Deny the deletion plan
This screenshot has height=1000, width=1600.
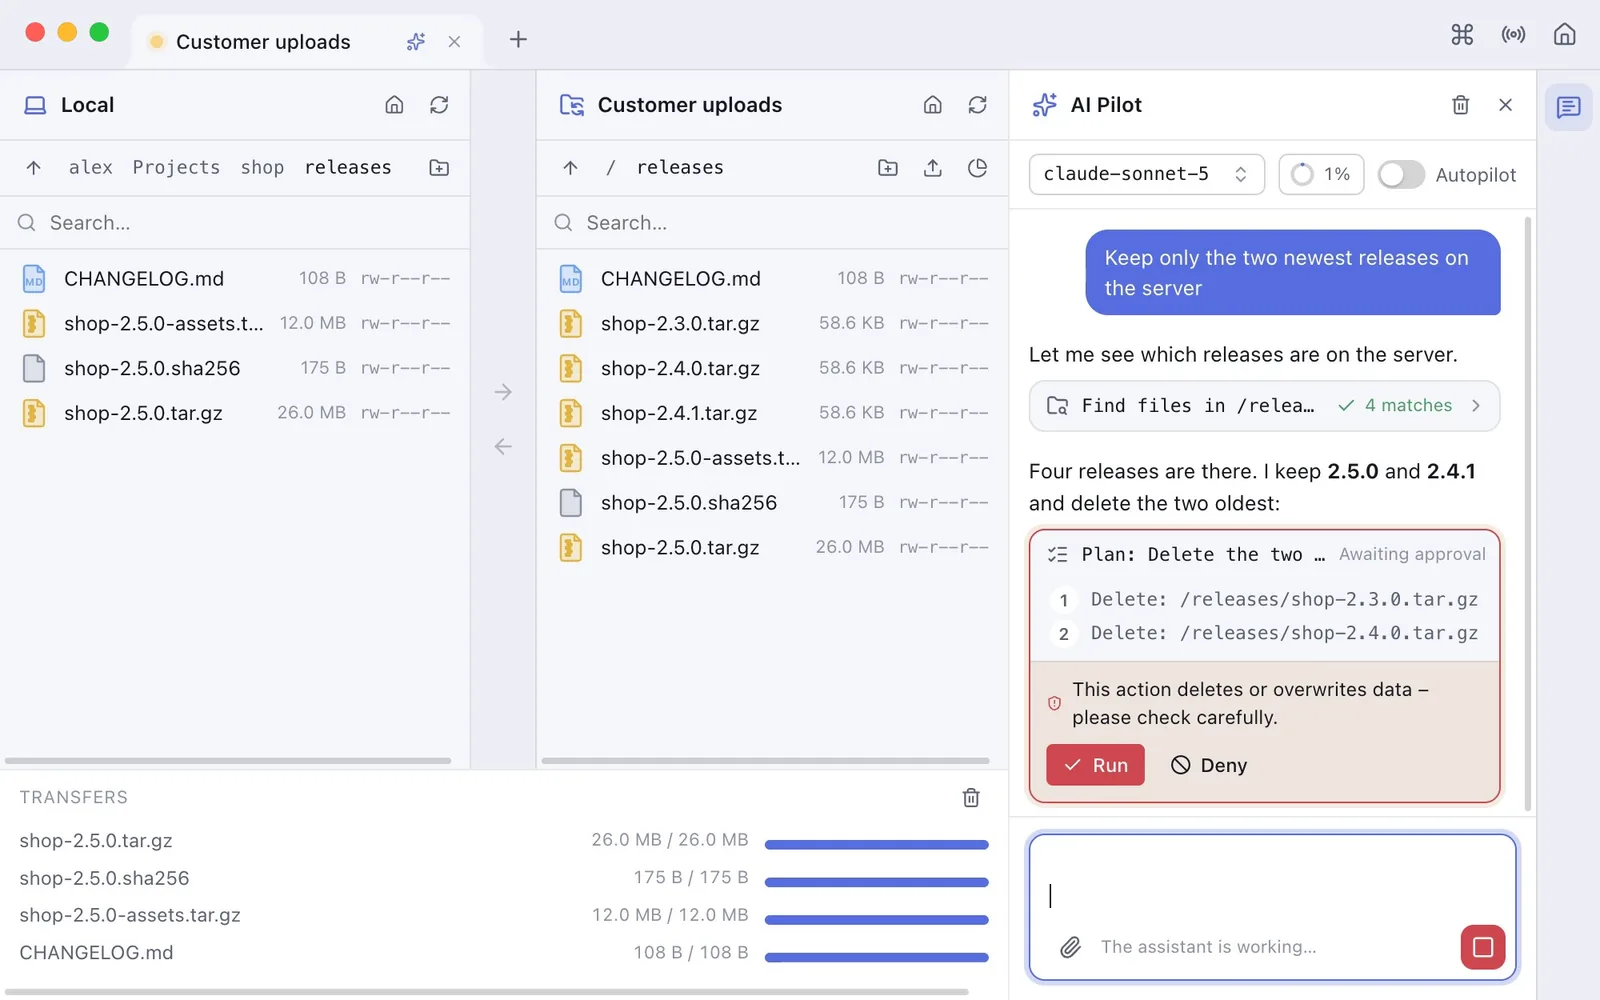1209,765
